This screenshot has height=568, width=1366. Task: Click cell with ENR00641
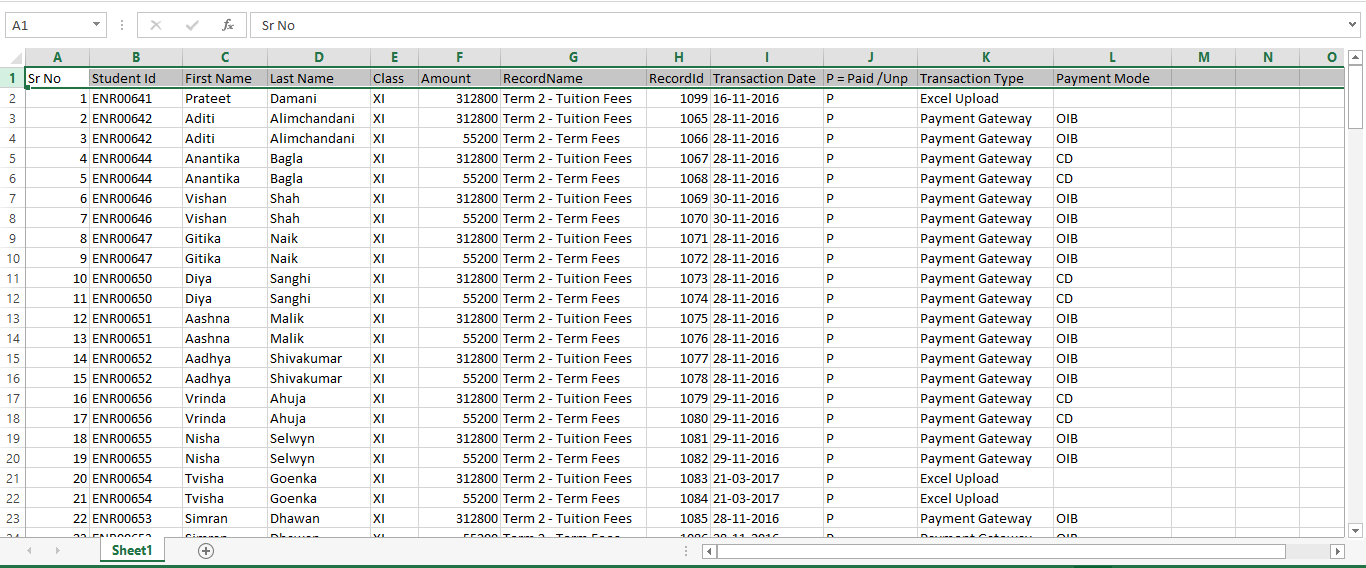tap(136, 98)
